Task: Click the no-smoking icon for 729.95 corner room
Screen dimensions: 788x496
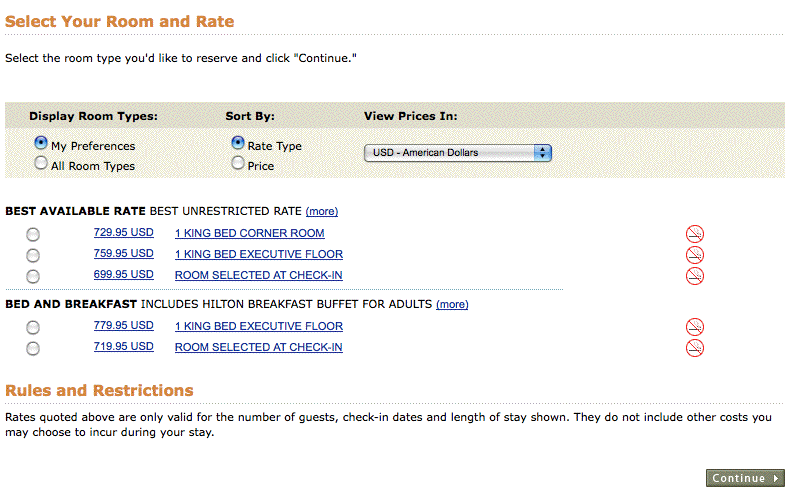Action: 694,234
